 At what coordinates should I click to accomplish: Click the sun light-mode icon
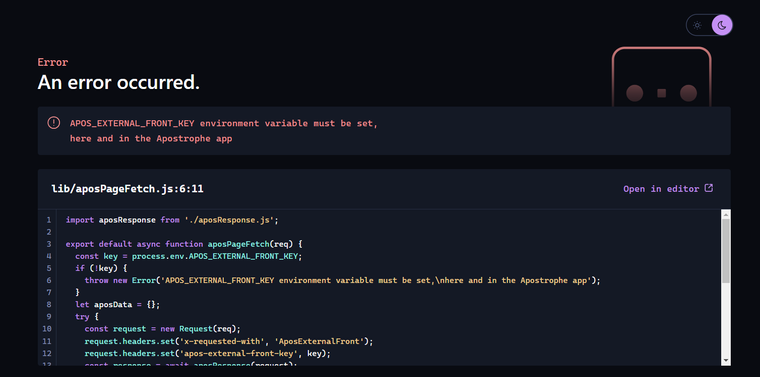[x=697, y=25]
